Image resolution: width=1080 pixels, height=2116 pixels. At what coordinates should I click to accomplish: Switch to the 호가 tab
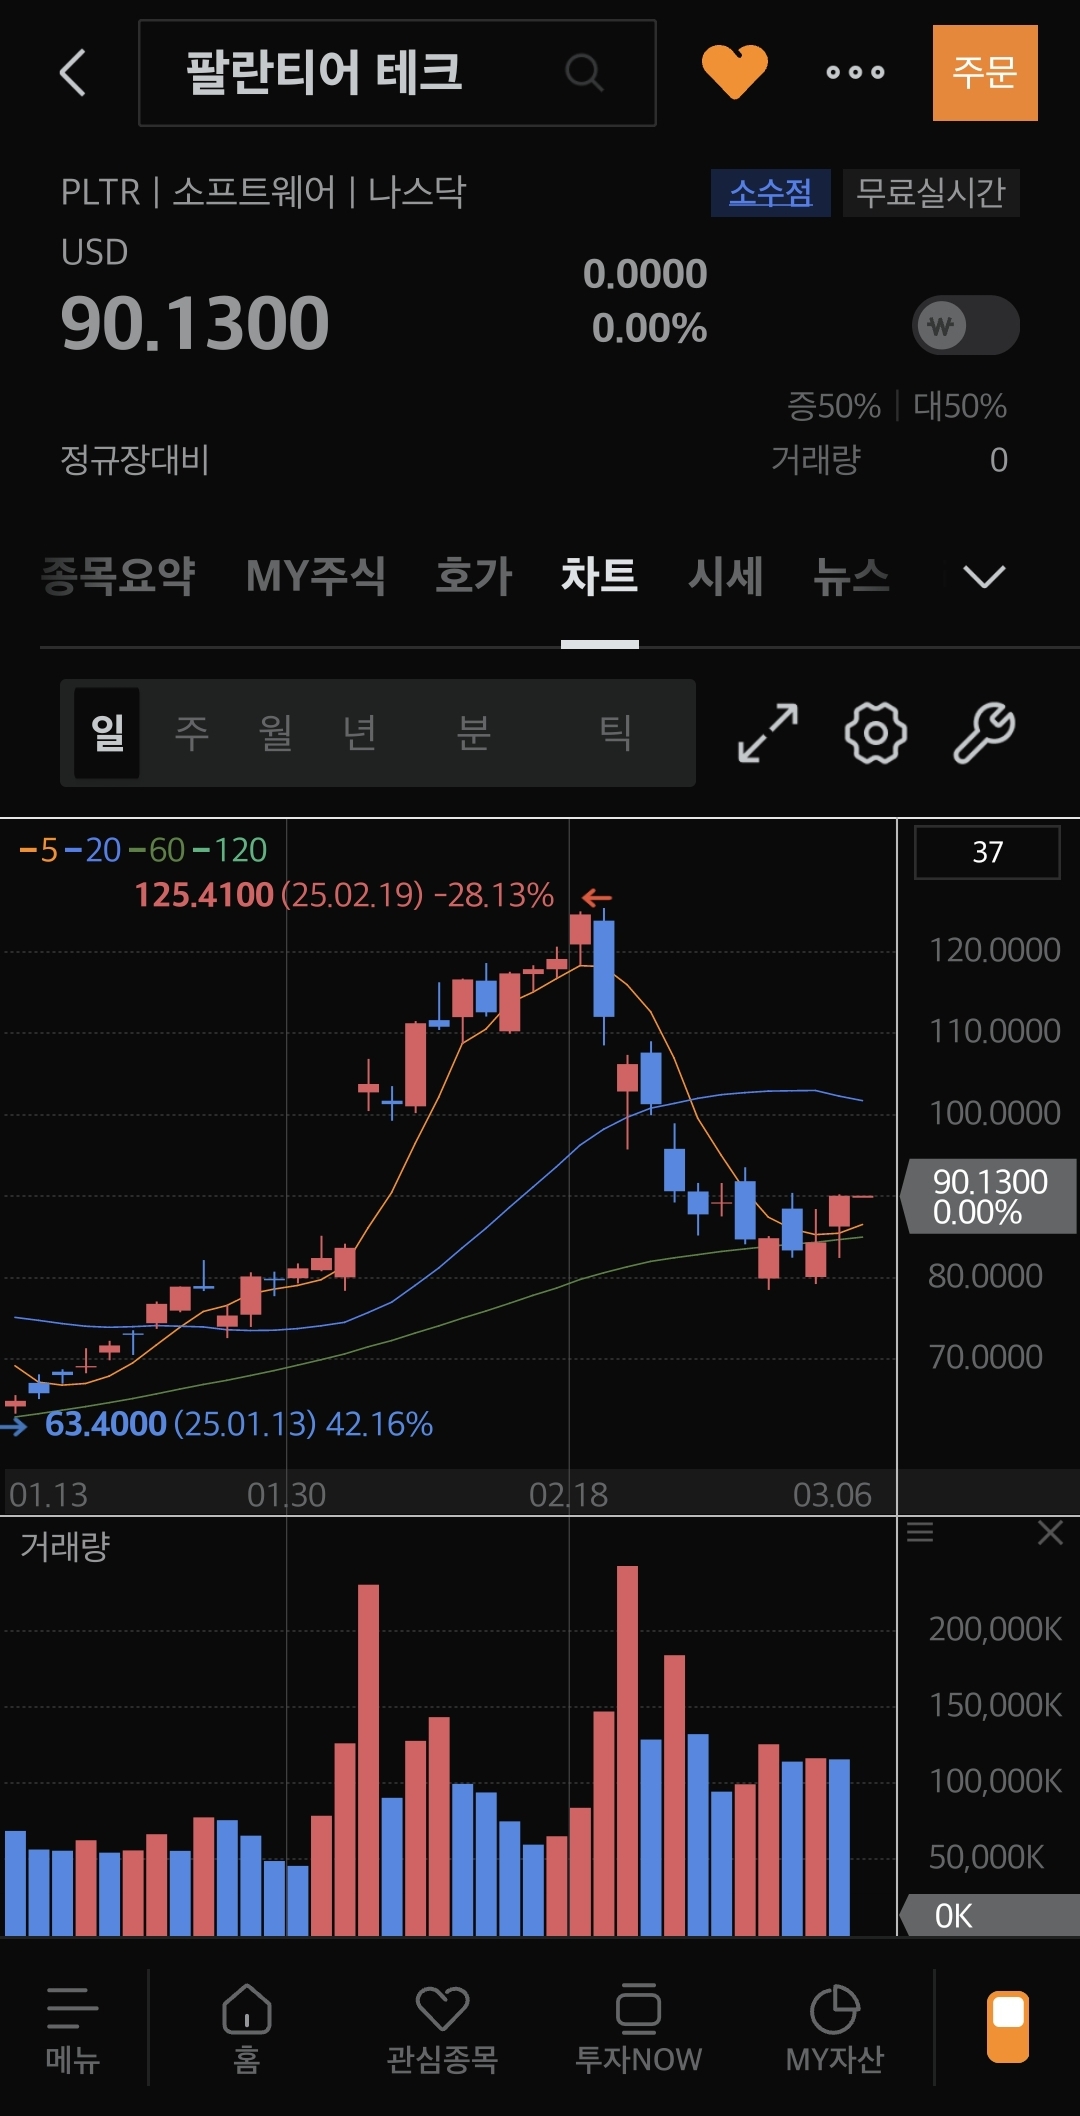474,577
